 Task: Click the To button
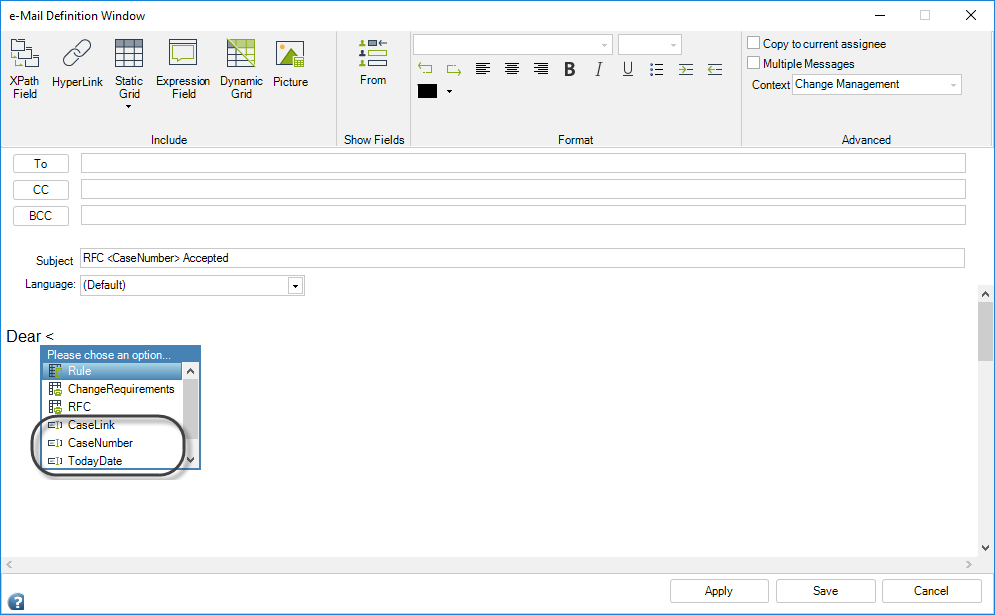[x=41, y=164]
